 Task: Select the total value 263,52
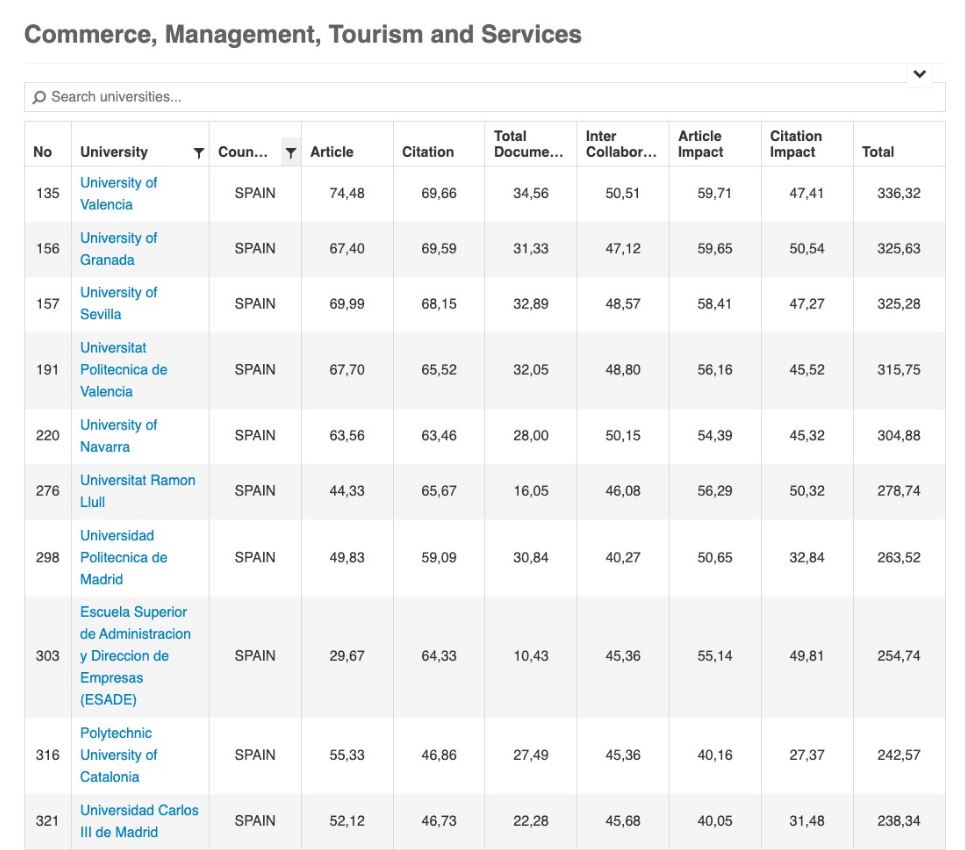point(899,558)
